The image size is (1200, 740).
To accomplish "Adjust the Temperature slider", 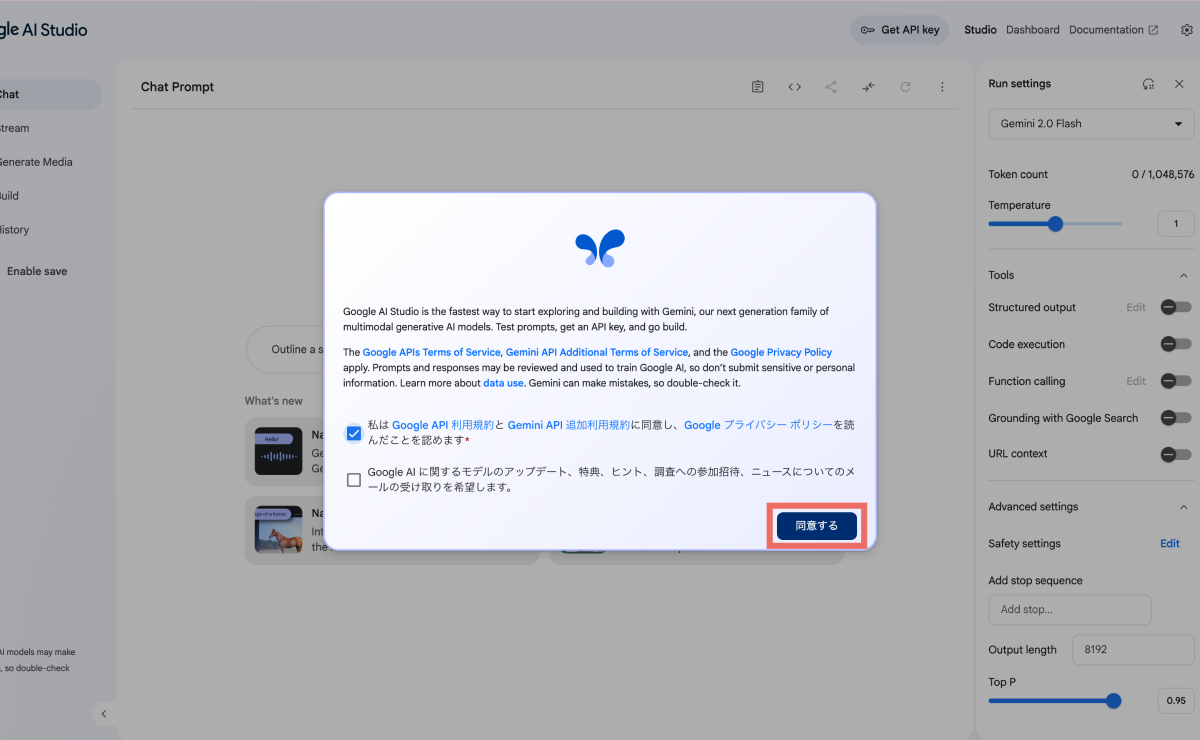I will click(1055, 224).
